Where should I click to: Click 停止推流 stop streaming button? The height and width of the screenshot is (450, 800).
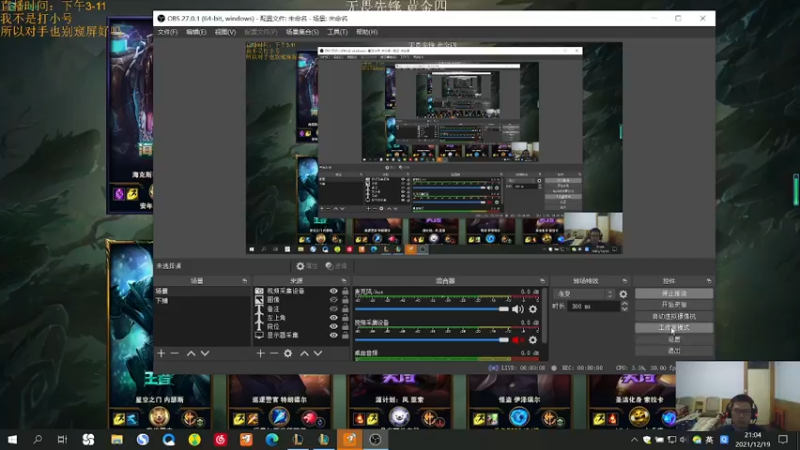pos(674,293)
